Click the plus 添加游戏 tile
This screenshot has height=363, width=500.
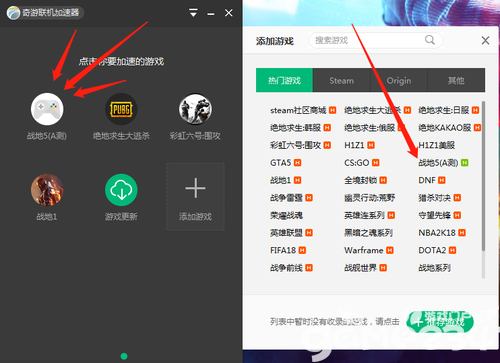tap(195, 197)
